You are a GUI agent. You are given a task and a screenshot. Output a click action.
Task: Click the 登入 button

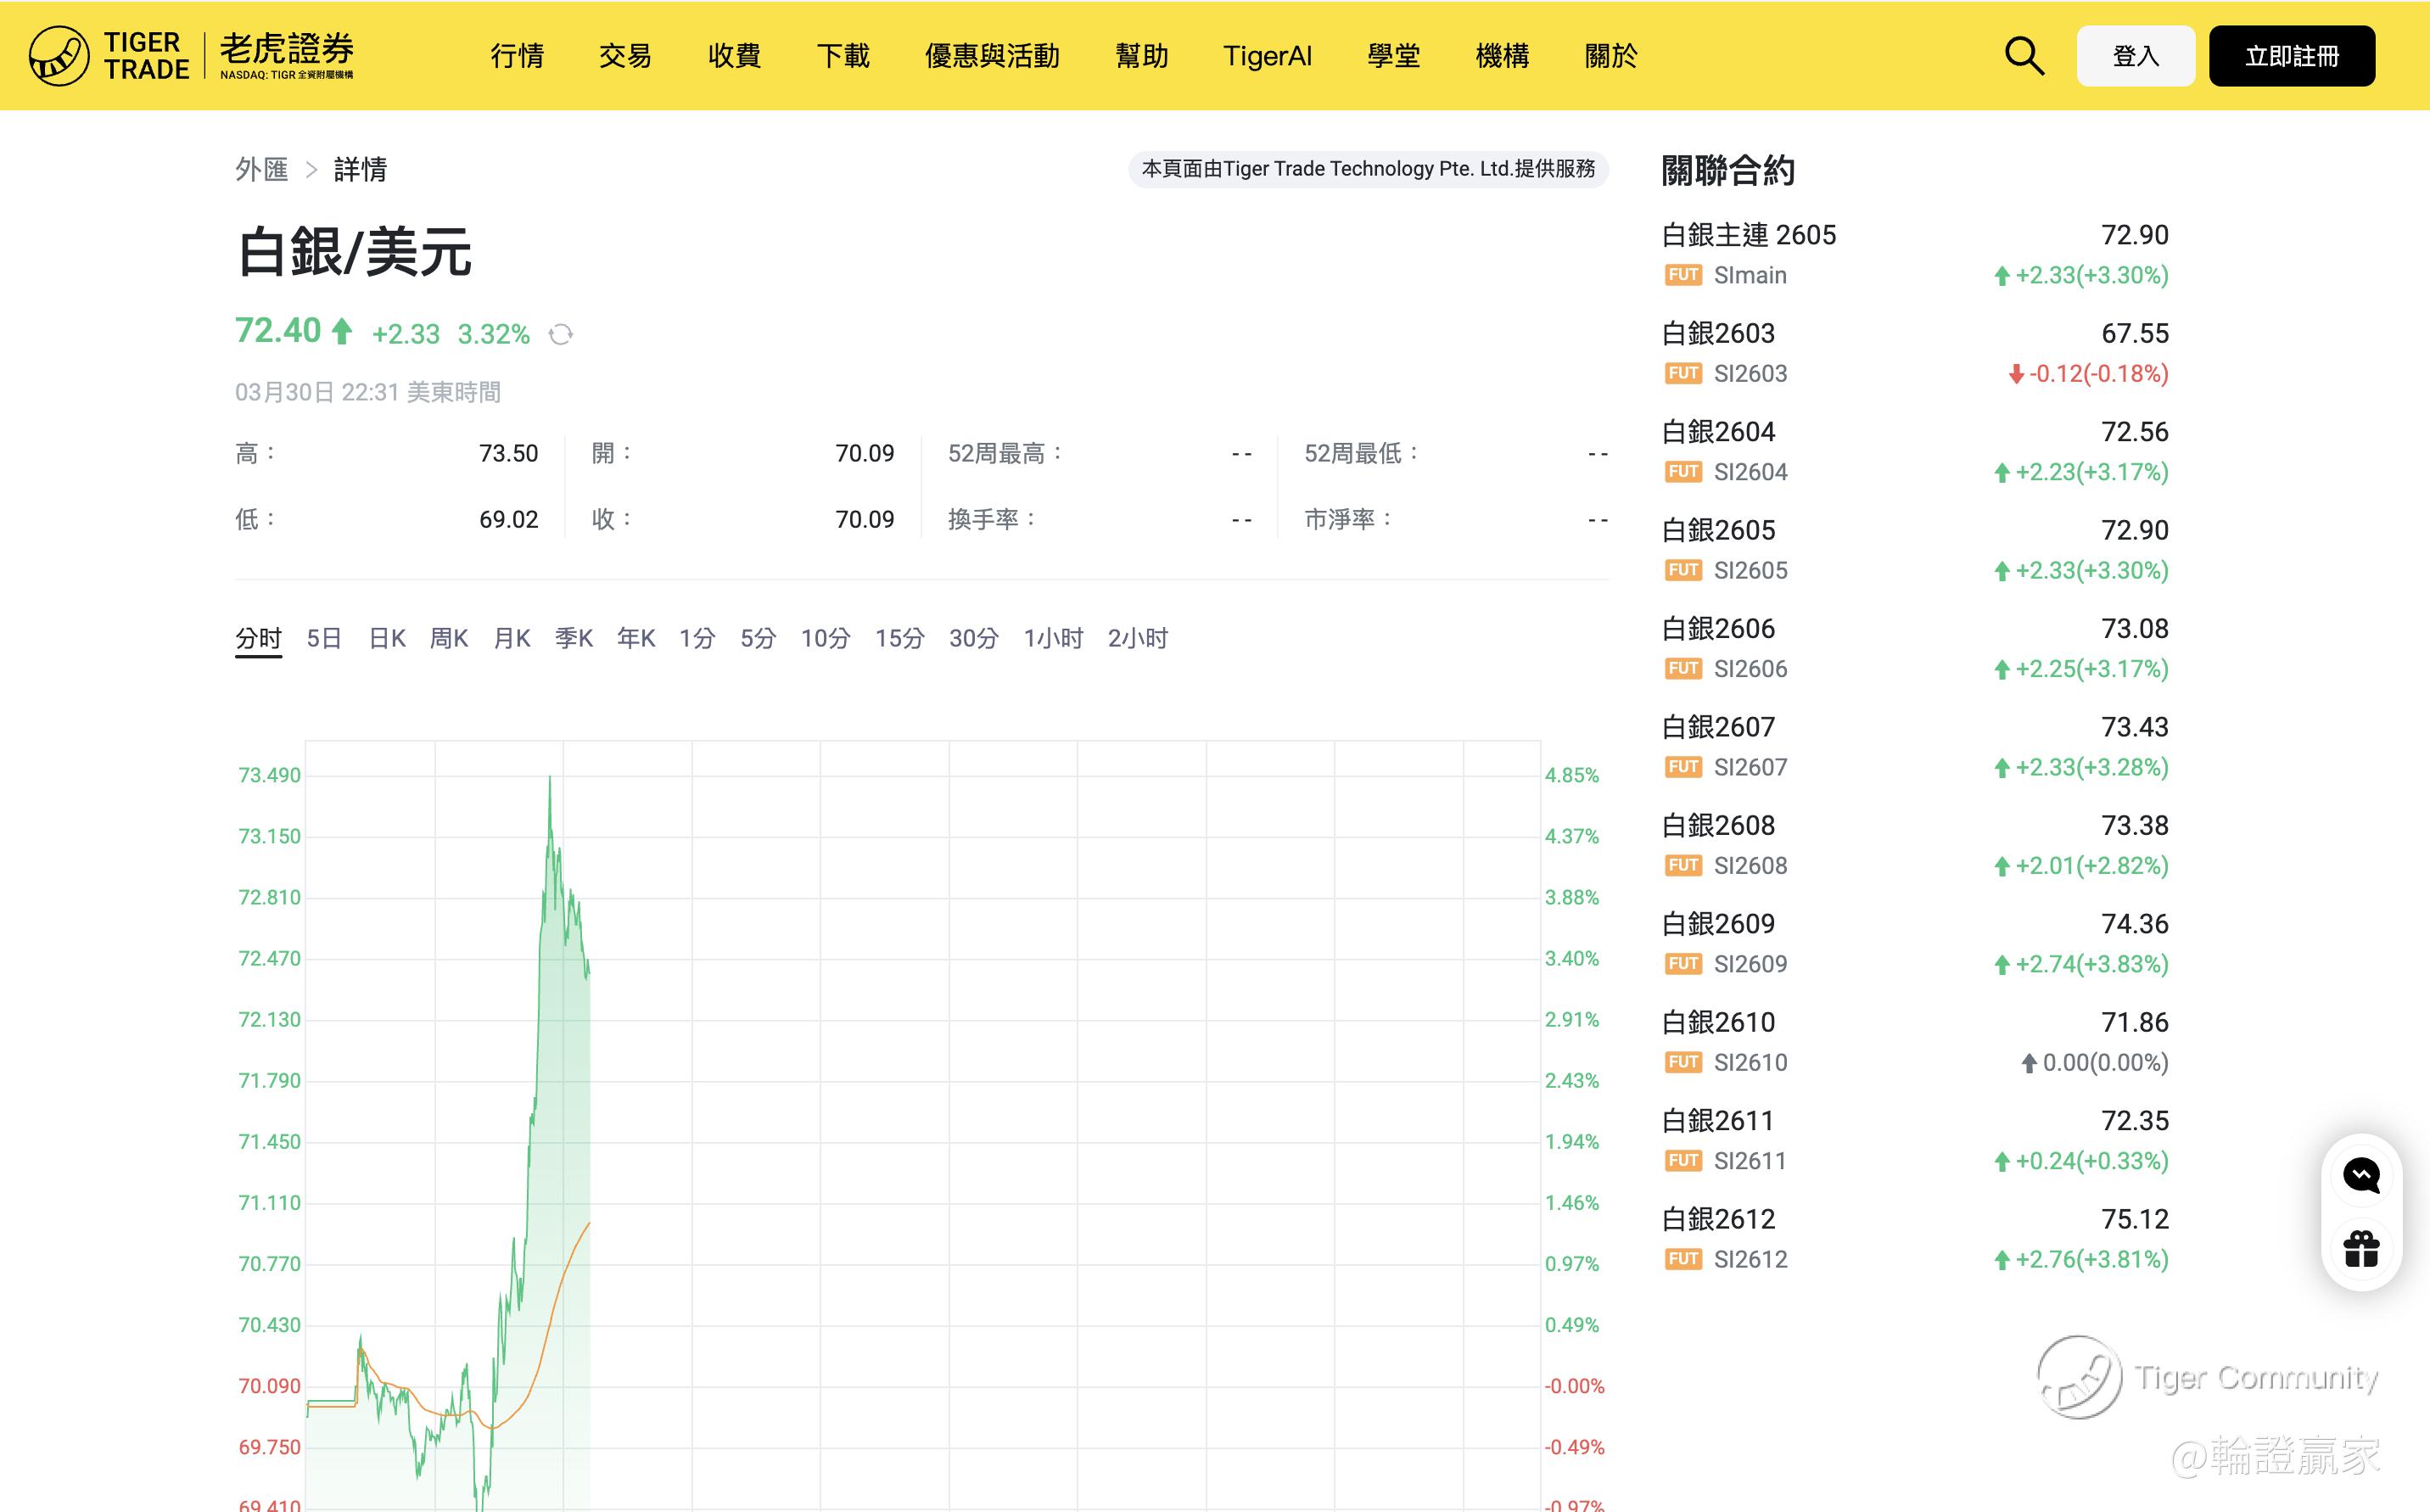point(2135,56)
